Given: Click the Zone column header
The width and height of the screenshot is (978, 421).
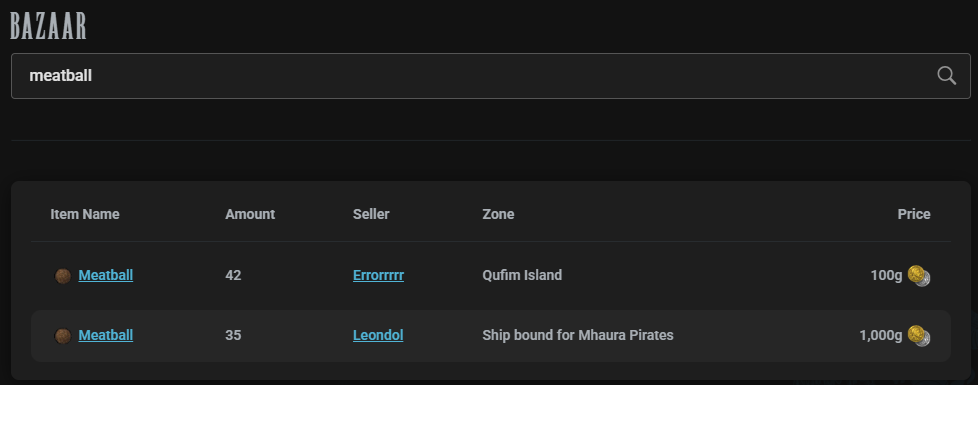Looking at the screenshot, I should pyautogui.click(x=498, y=214).
